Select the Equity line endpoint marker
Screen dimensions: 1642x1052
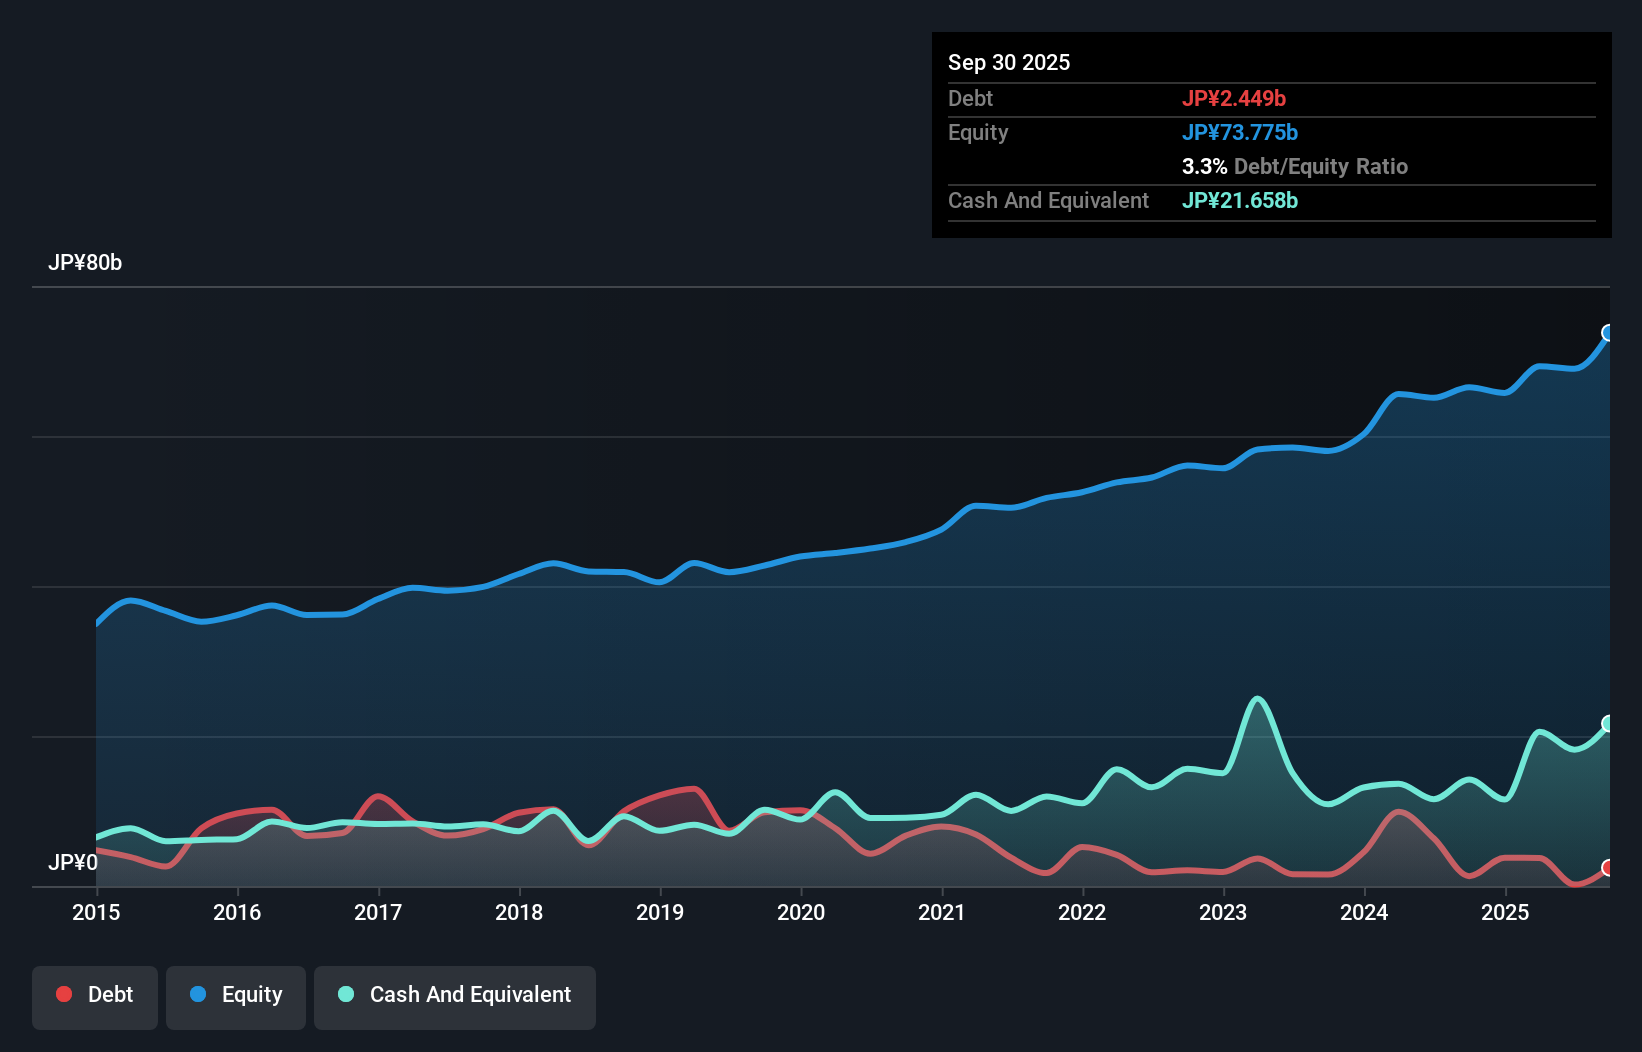coord(1608,331)
